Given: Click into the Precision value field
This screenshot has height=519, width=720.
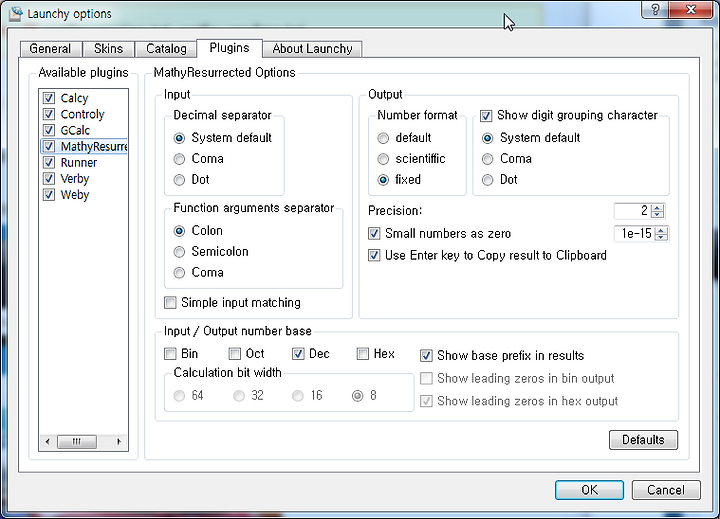Looking at the screenshot, I should (x=633, y=211).
